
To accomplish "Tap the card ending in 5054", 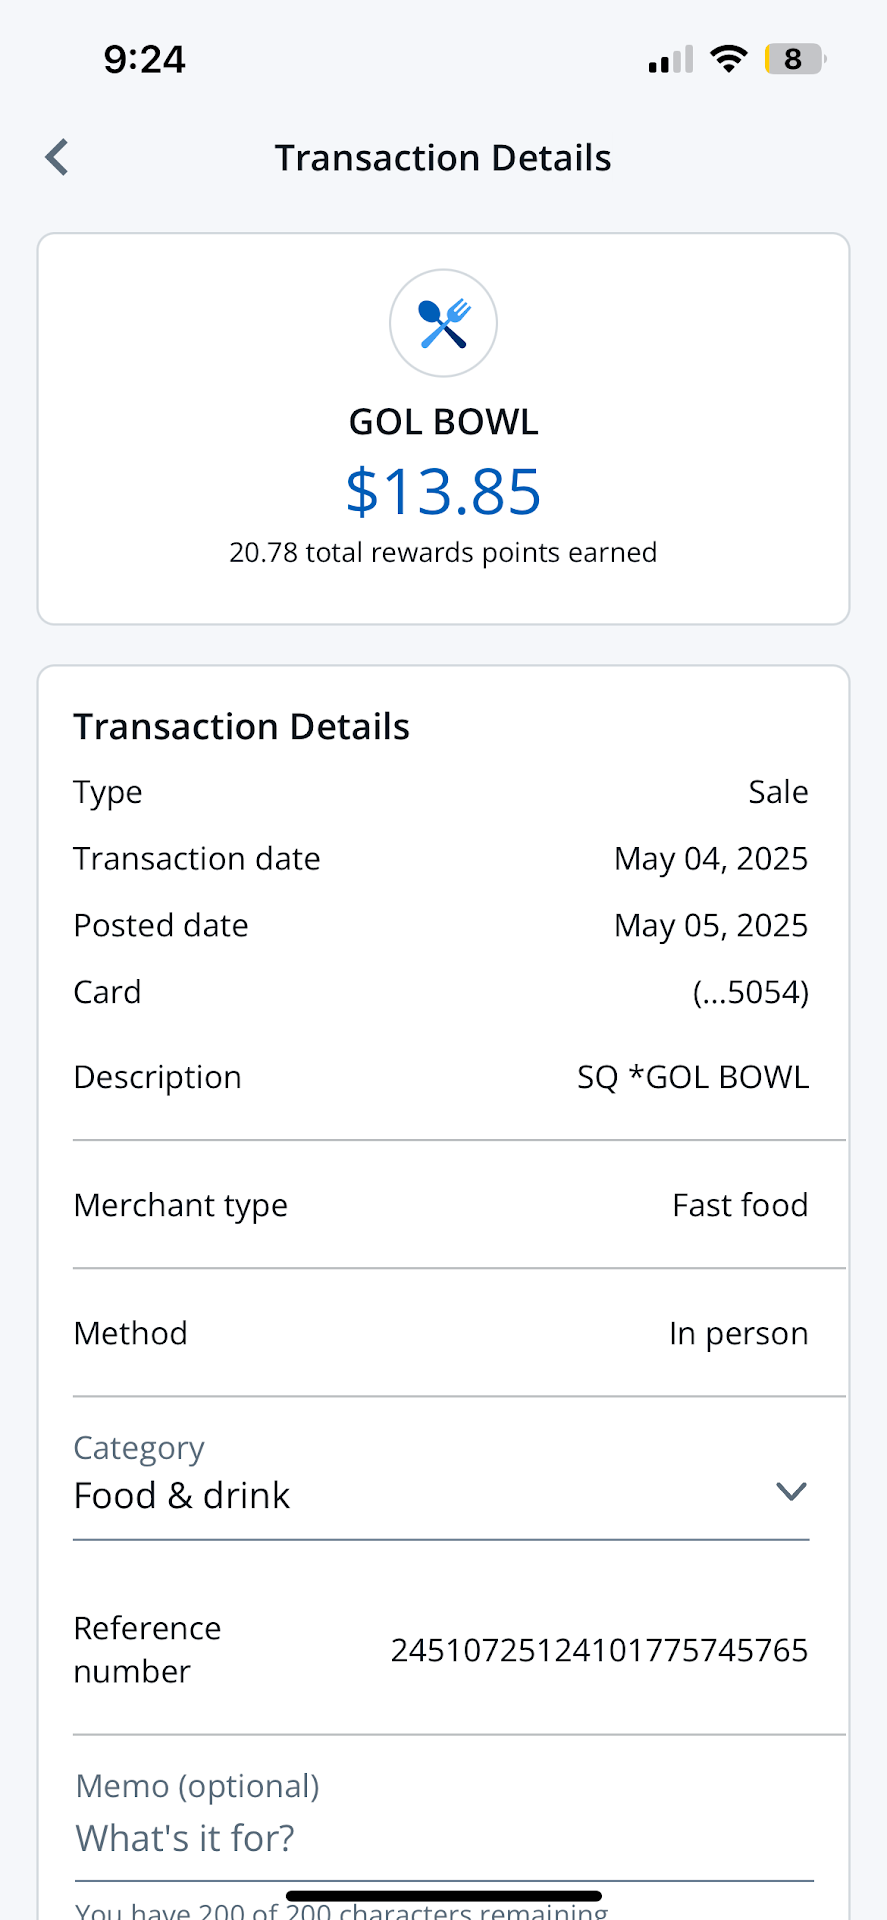I will pos(750,992).
